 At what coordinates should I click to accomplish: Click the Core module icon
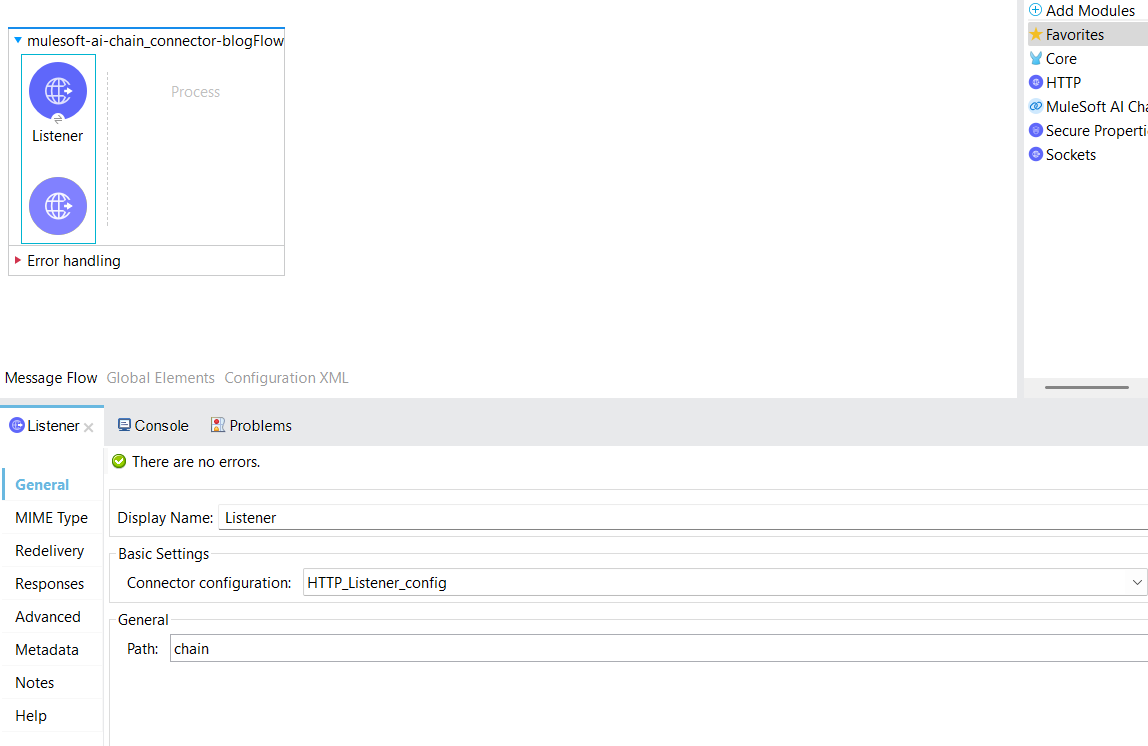tap(1035, 59)
